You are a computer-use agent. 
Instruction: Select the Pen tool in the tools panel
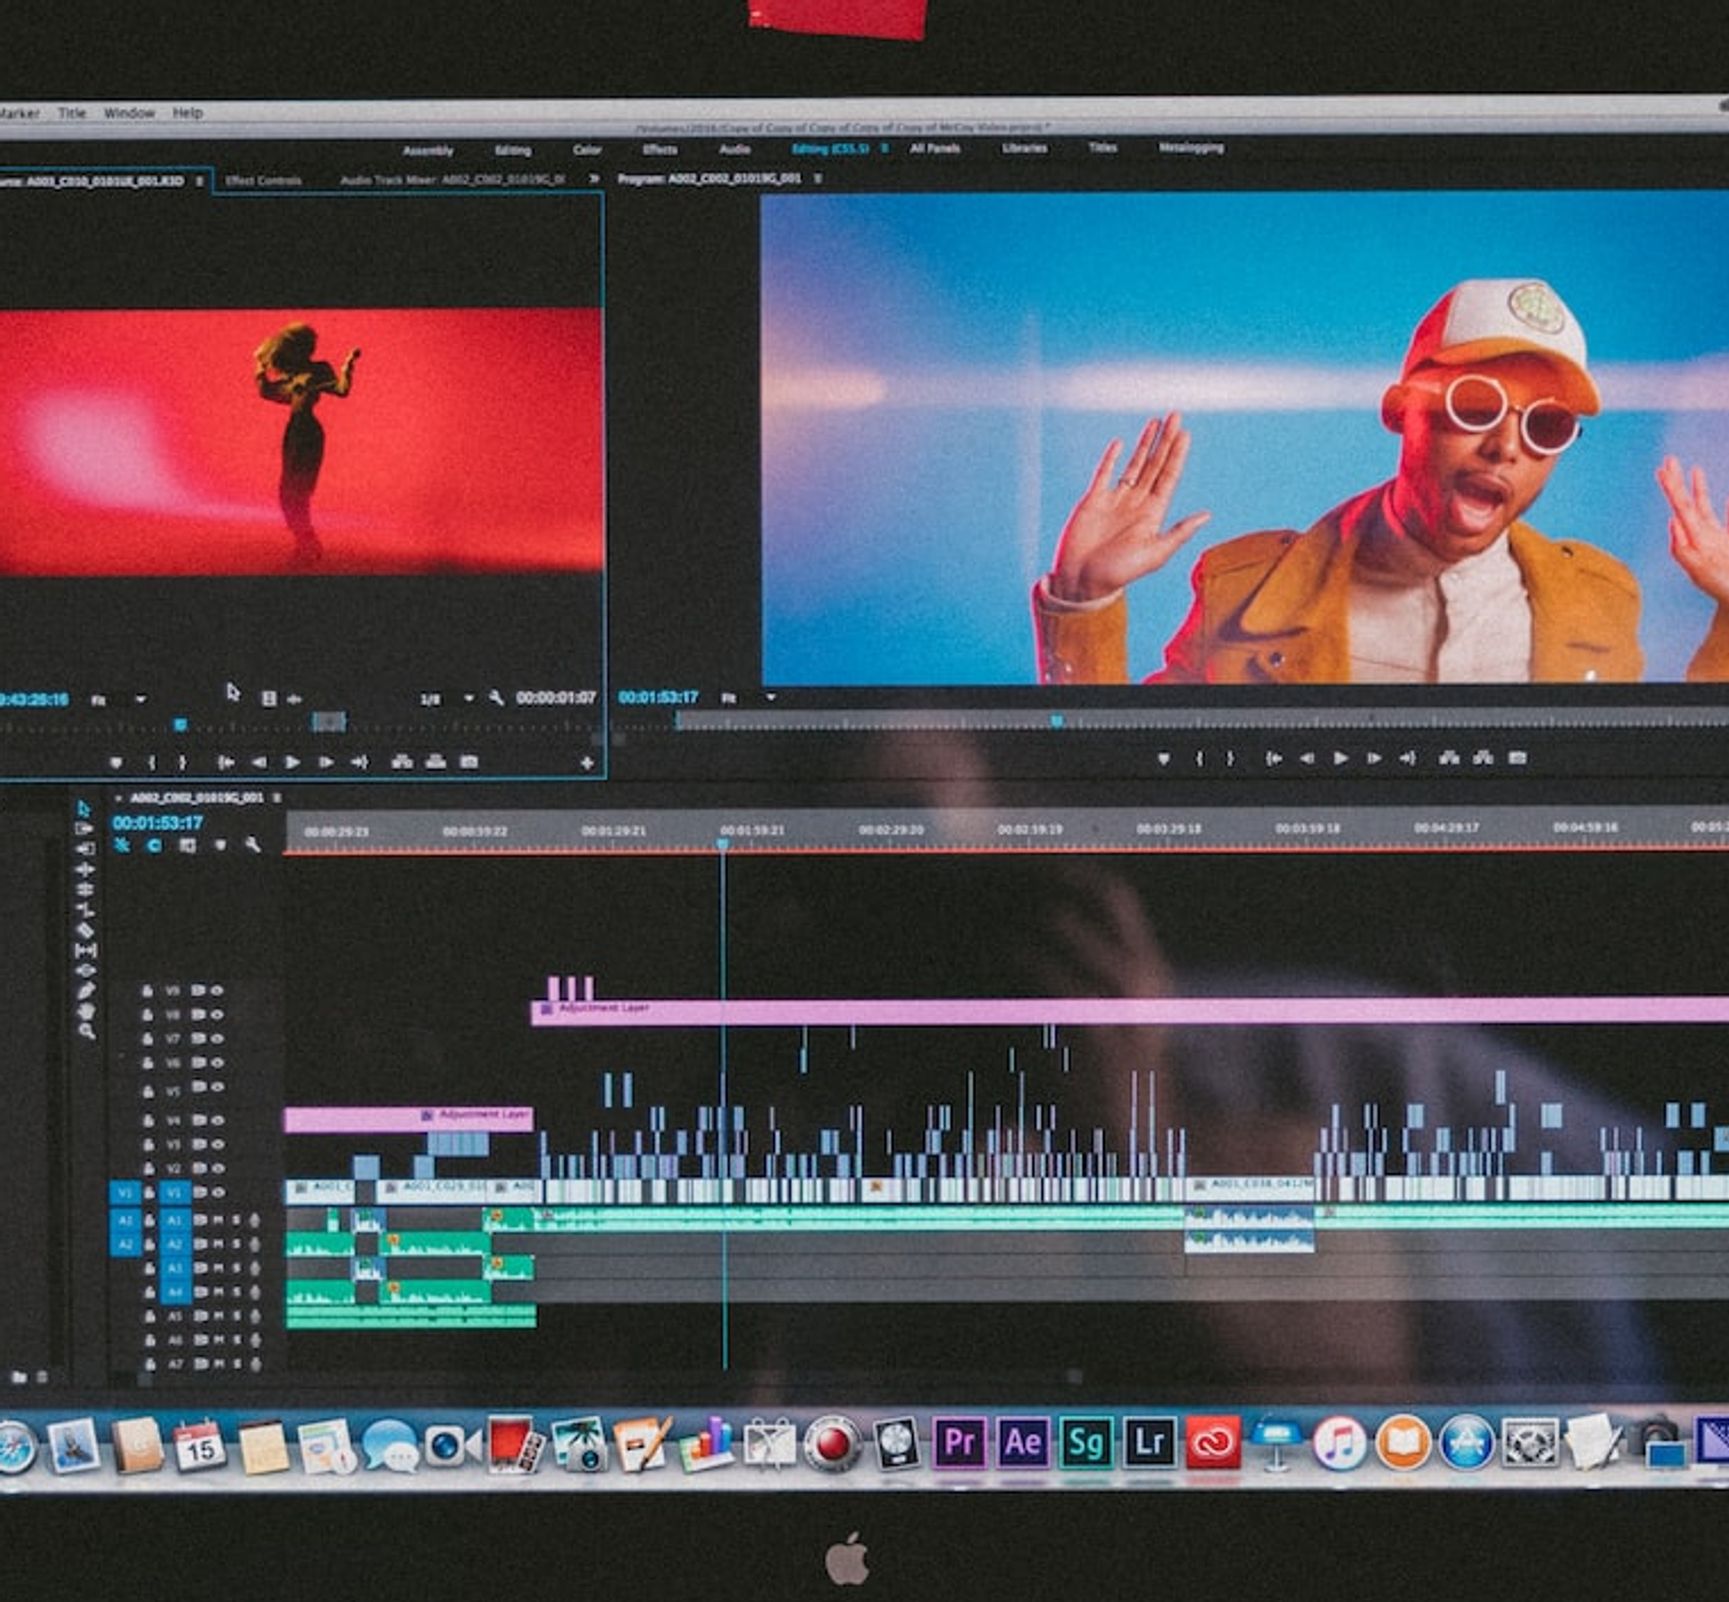pyautogui.click(x=85, y=991)
